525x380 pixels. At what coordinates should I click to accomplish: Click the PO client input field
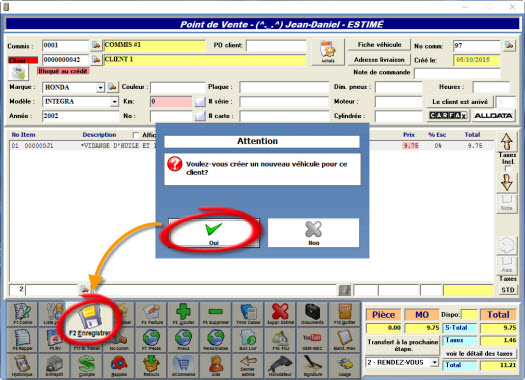click(x=276, y=45)
